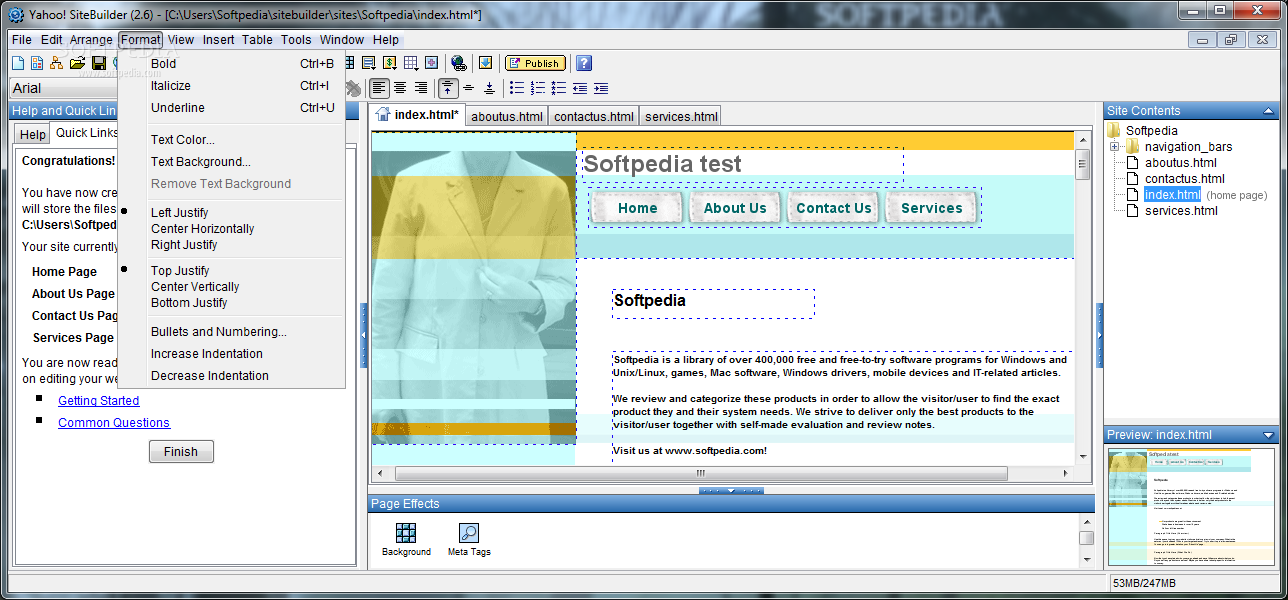Click the bulleted list toolbar icon
This screenshot has width=1288, height=600.
517,88
